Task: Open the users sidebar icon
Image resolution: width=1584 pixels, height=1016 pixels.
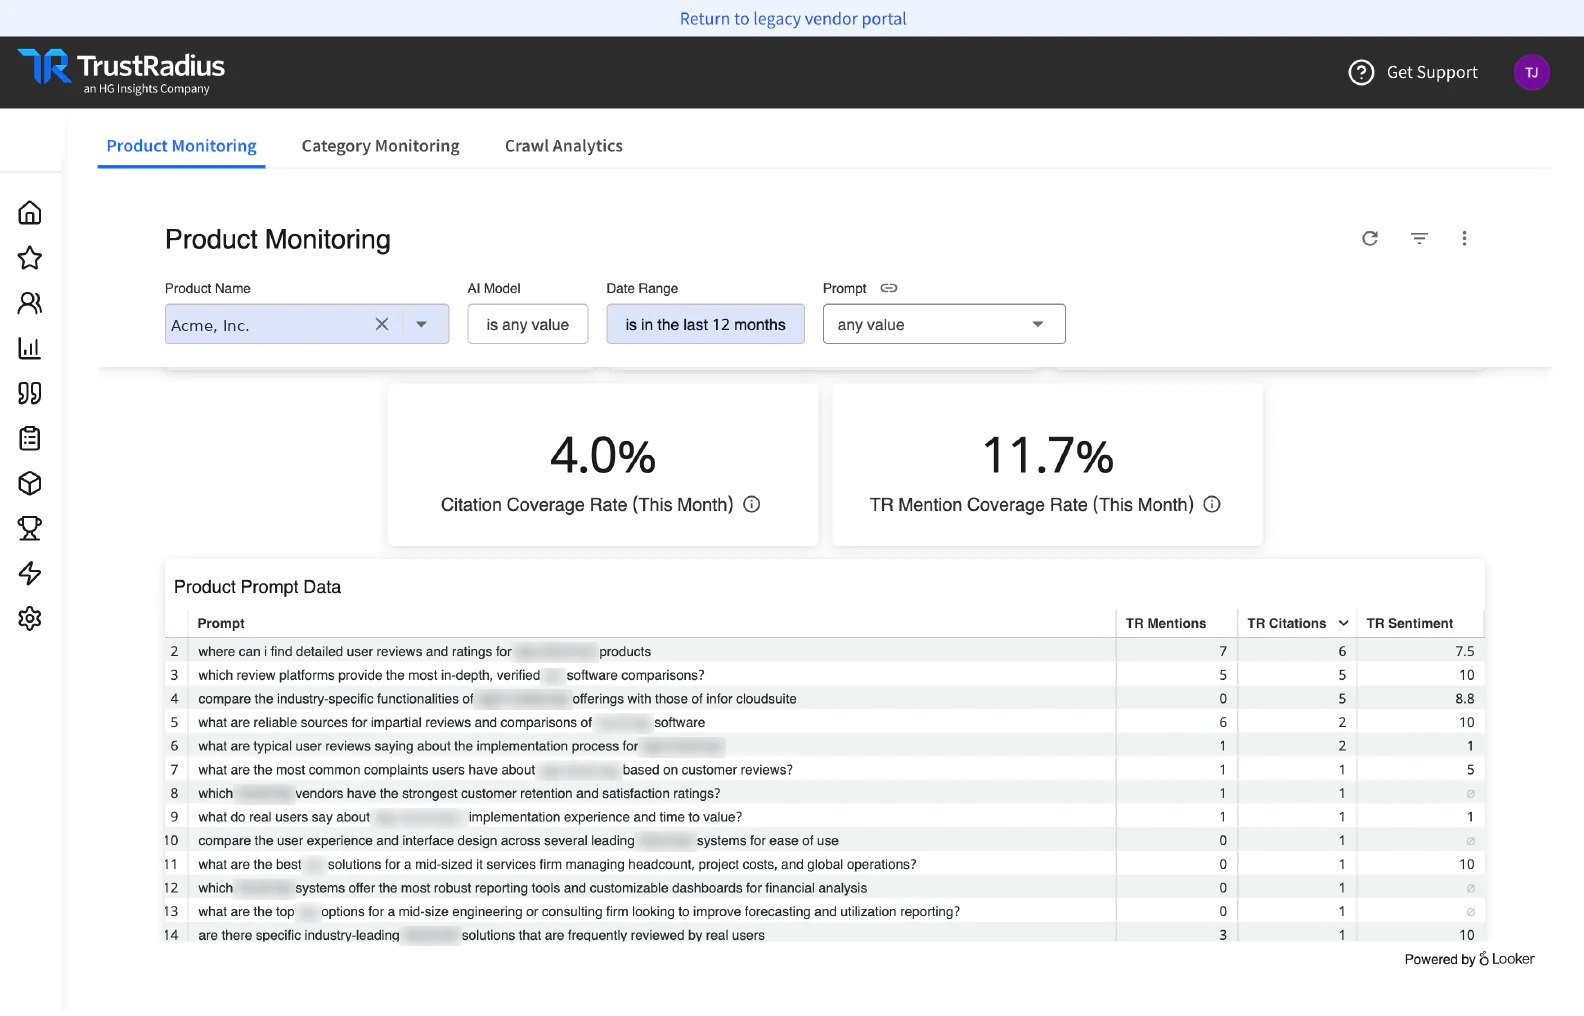Action: click(30, 303)
